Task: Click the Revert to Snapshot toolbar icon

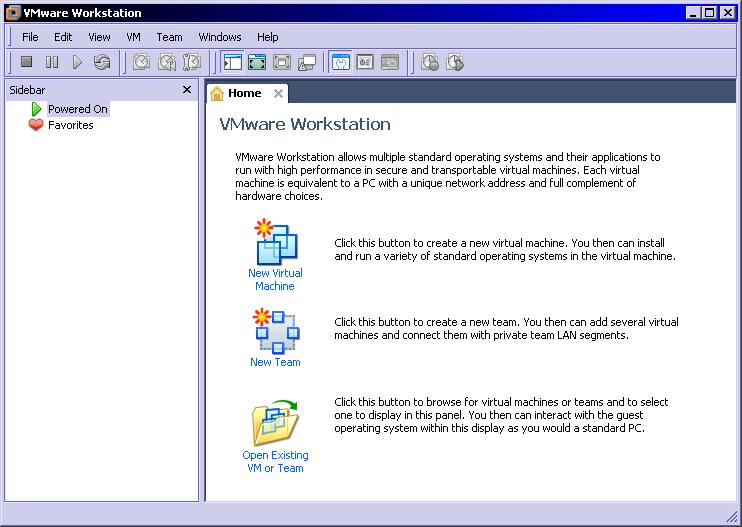Action: pos(167,62)
